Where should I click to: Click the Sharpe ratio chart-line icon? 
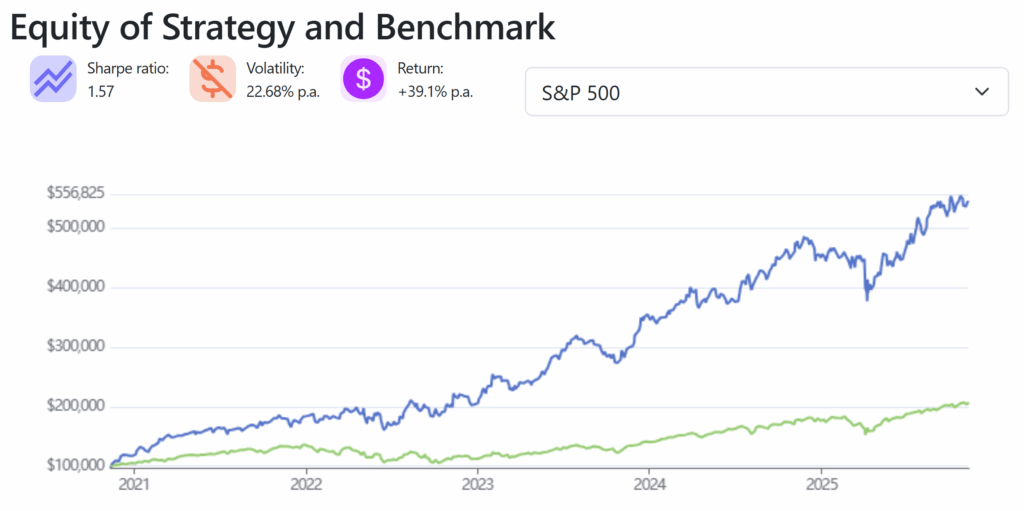[53, 79]
